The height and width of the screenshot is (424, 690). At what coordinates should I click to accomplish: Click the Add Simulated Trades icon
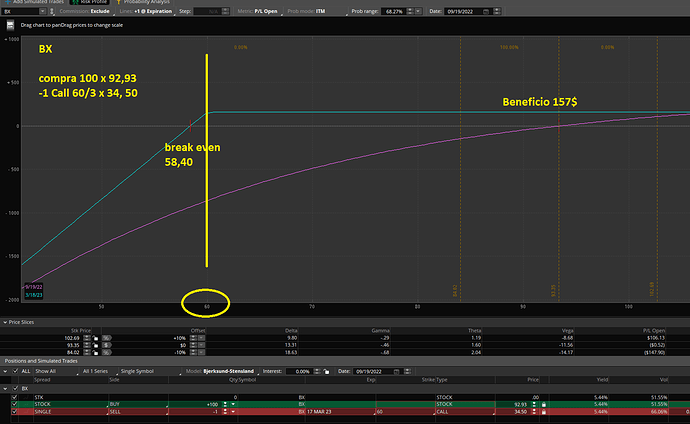tap(6, 2)
